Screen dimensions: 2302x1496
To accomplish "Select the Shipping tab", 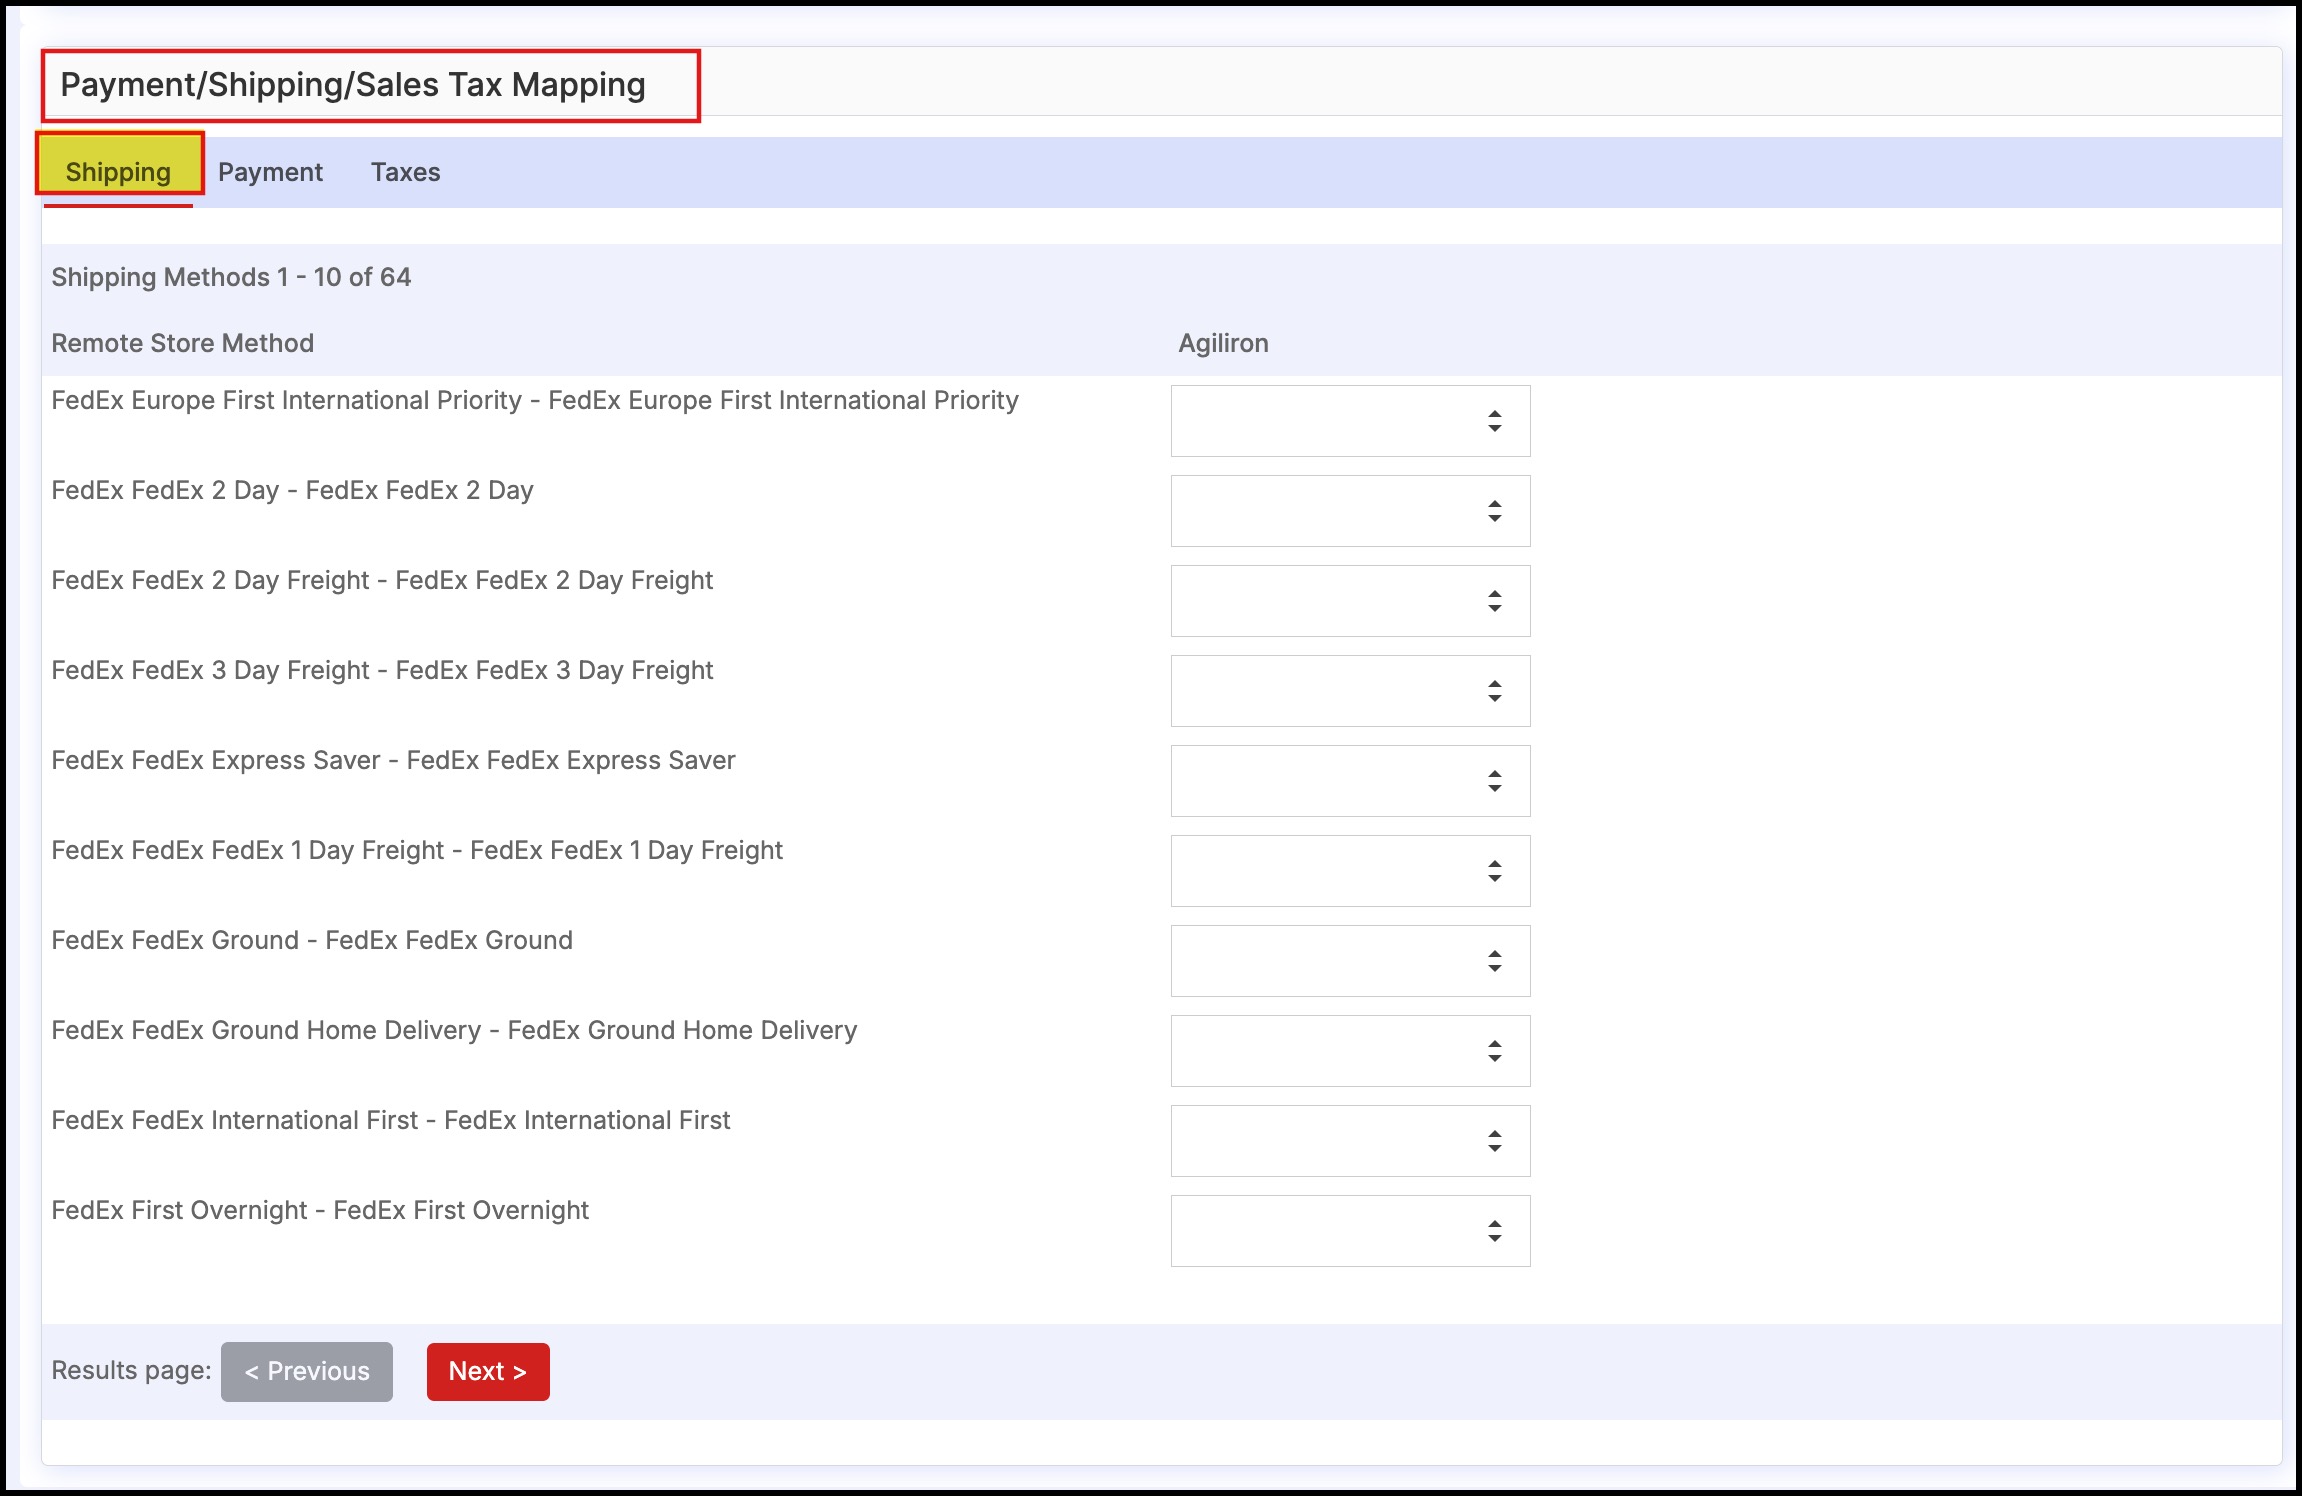I will point(118,172).
